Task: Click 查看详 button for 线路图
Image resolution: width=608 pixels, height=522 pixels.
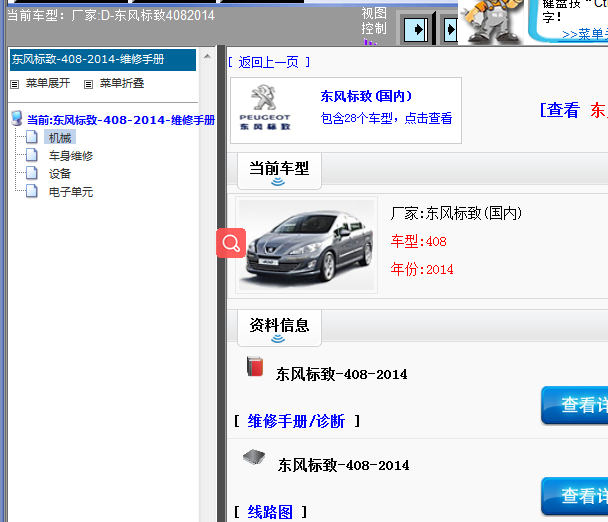Action: tap(575, 496)
